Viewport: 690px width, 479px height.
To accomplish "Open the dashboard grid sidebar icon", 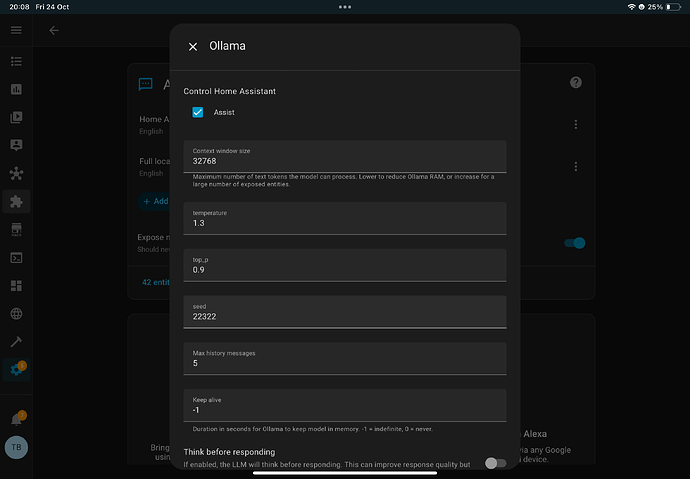I will [16, 285].
